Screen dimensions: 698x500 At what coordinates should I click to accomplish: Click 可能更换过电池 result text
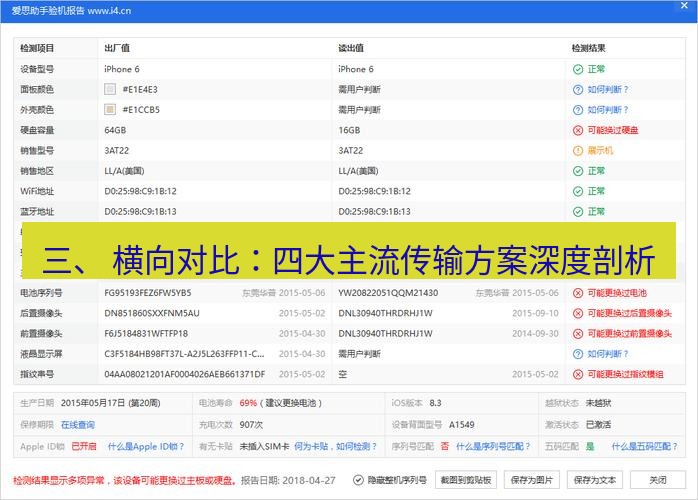[x=617, y=293]
